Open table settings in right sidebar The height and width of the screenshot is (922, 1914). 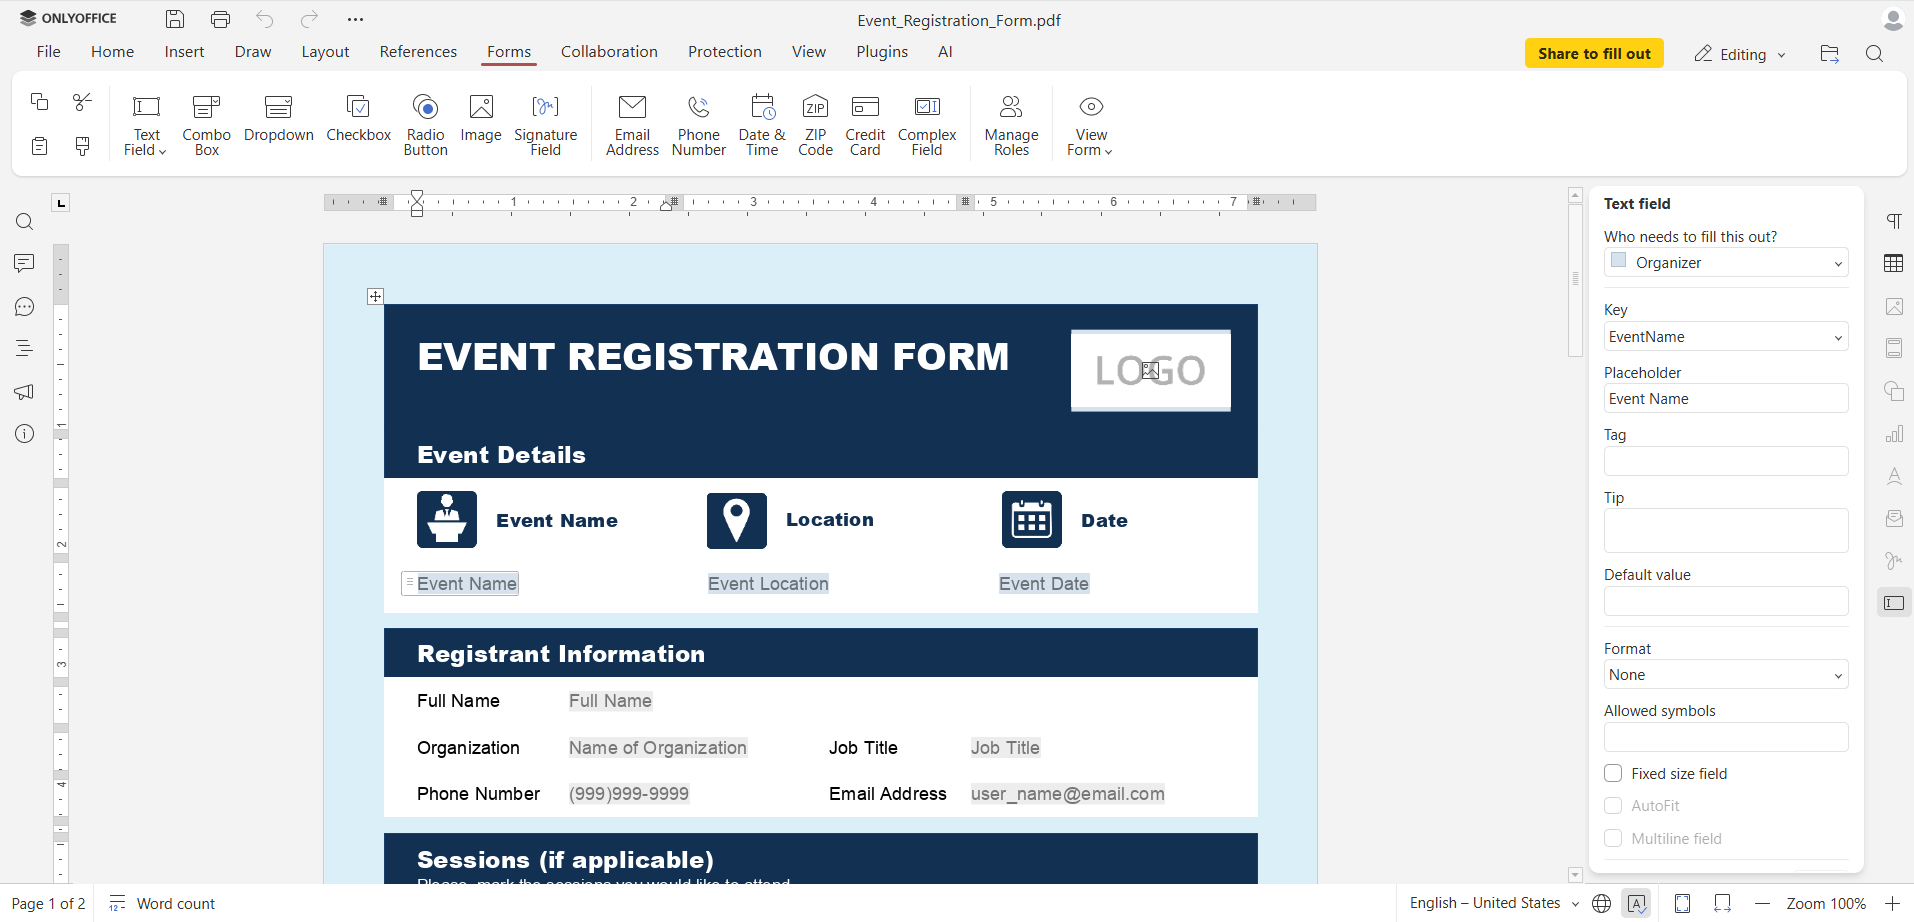point(1894,264)
